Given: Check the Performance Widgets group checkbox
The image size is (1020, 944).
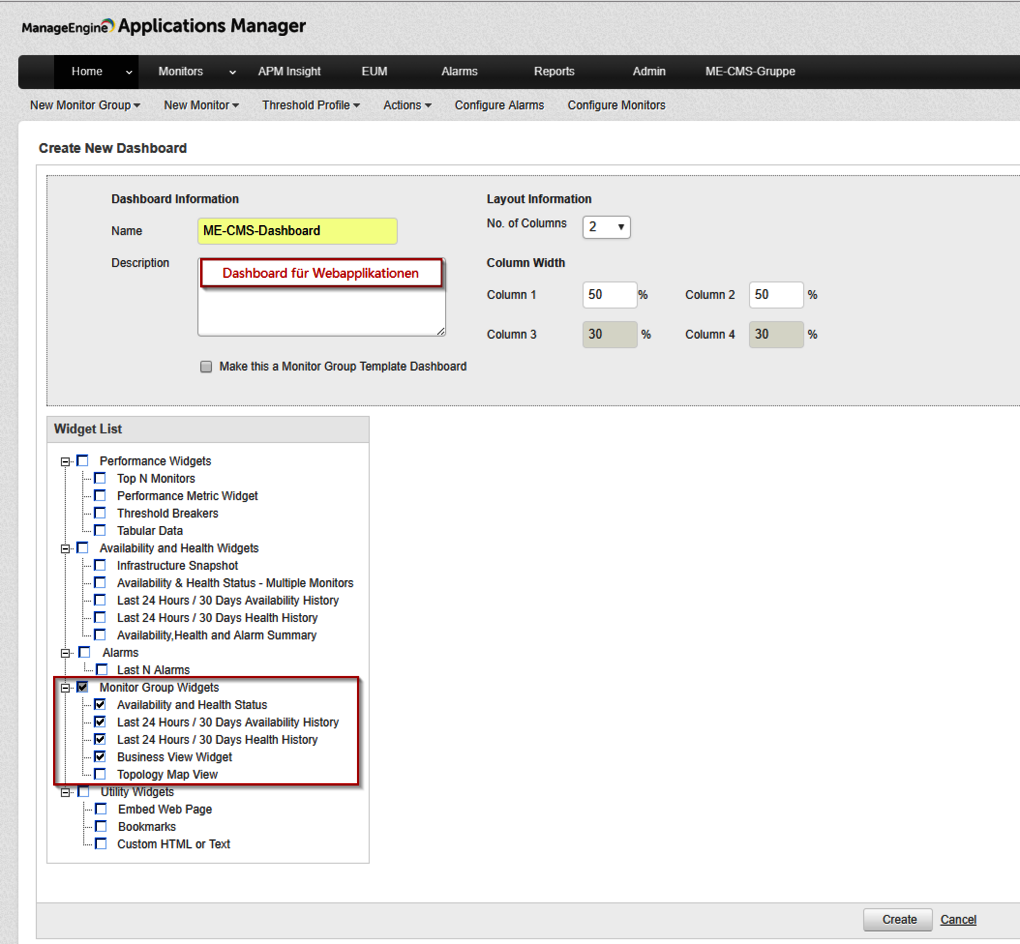Looking at the screenshot, I should point(82,461).
